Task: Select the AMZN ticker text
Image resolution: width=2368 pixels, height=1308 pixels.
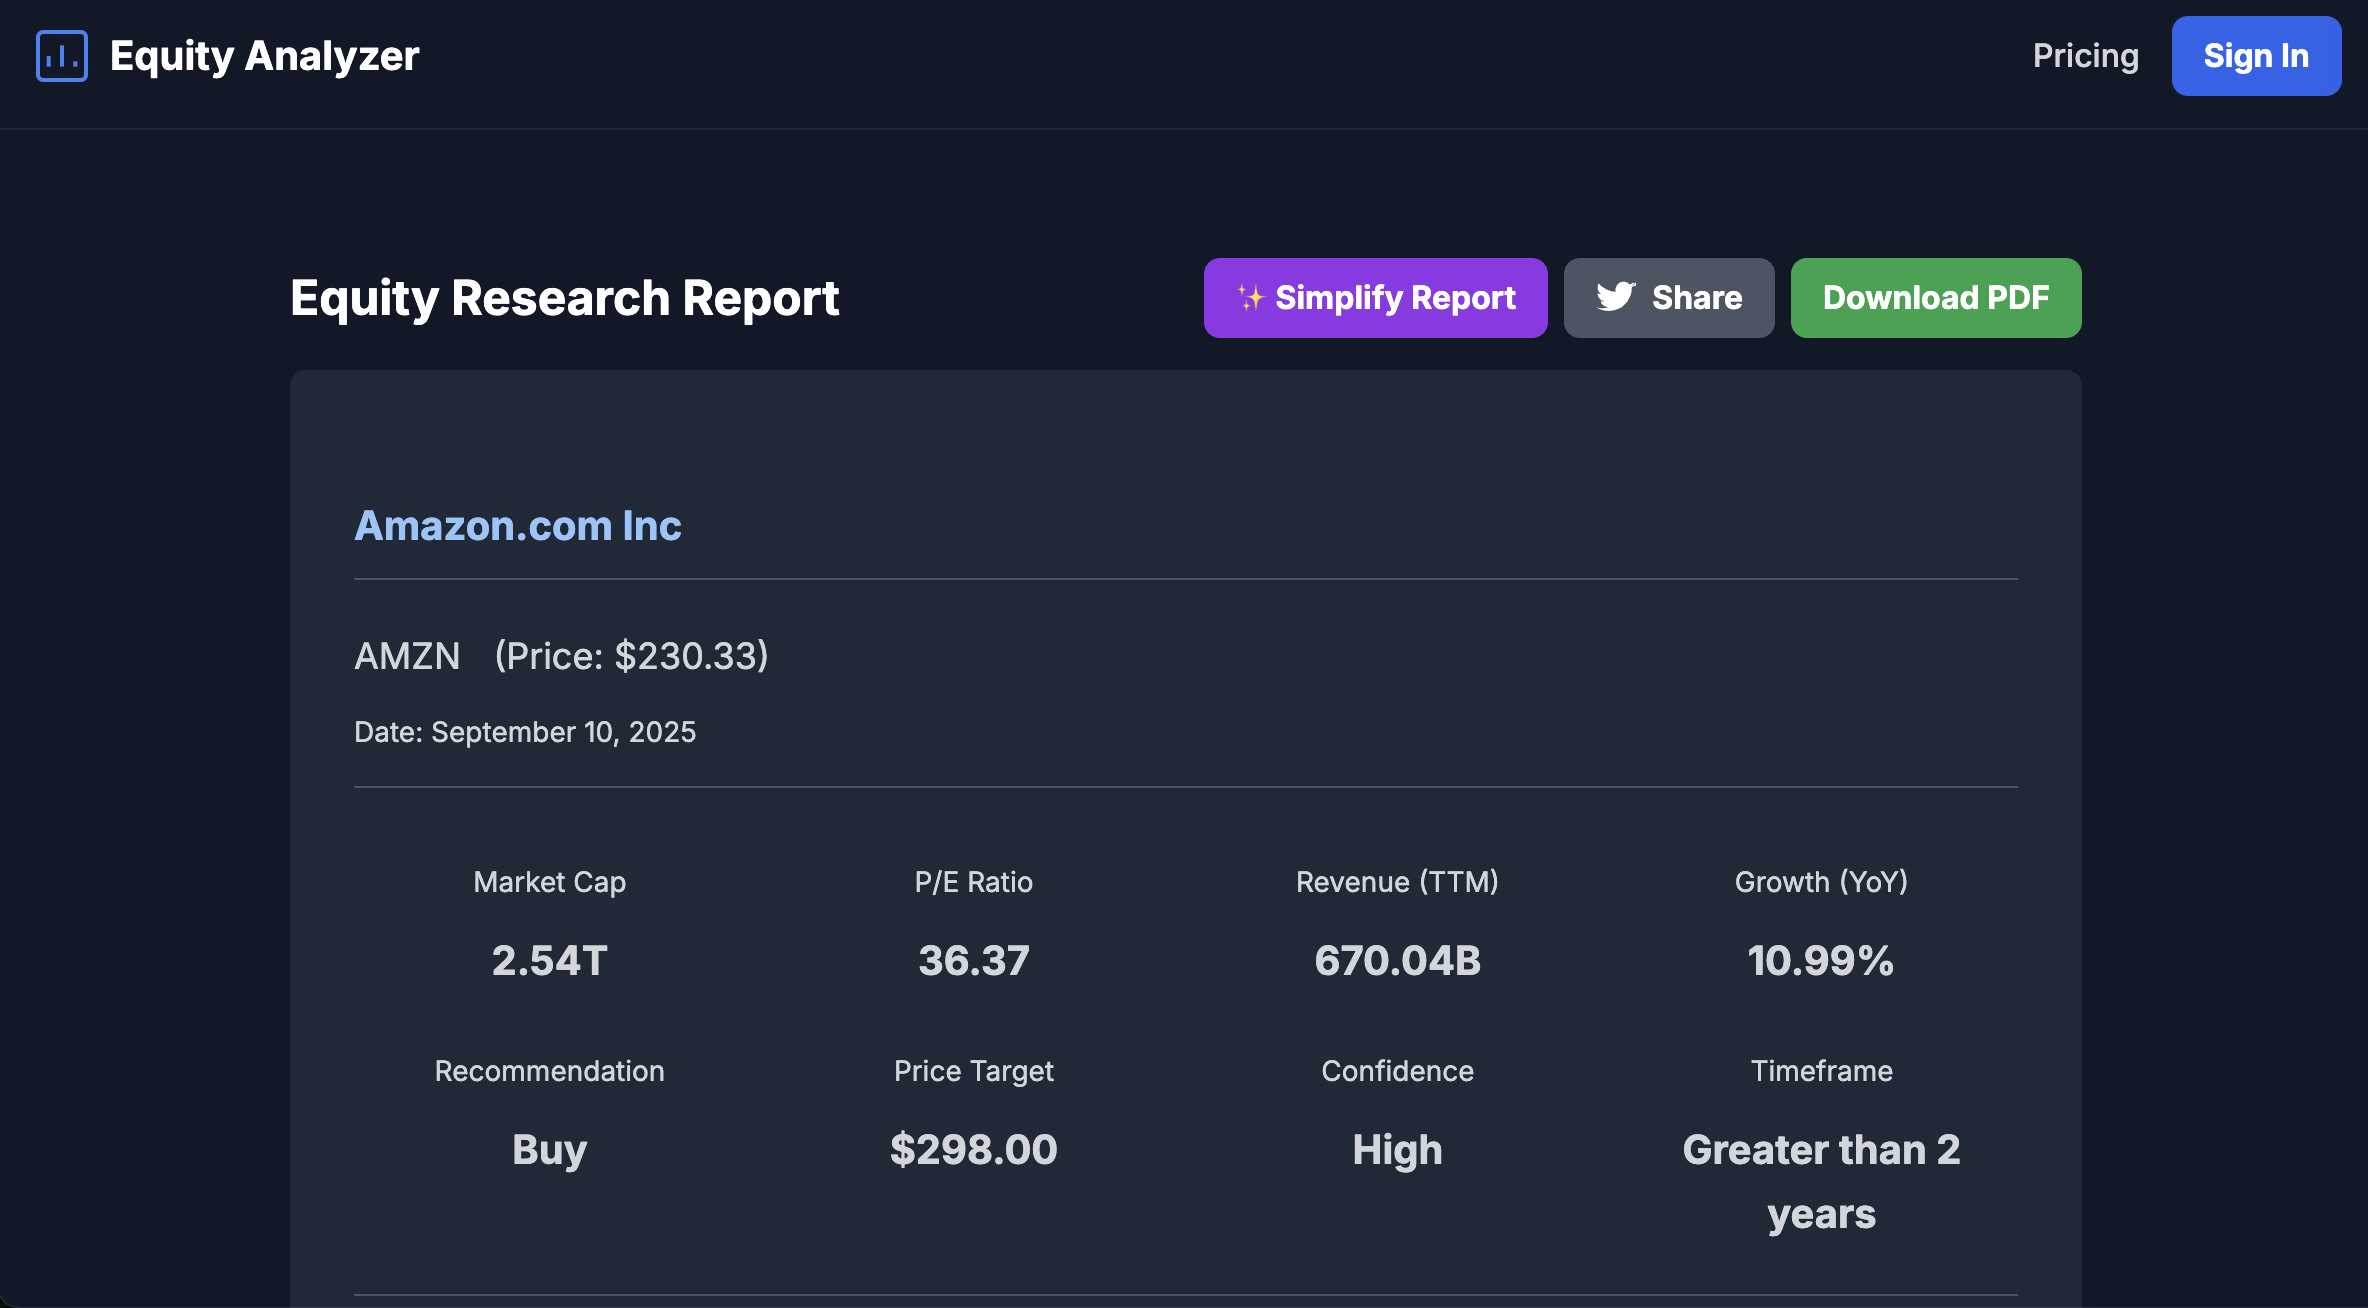Action: click(406, 655)
